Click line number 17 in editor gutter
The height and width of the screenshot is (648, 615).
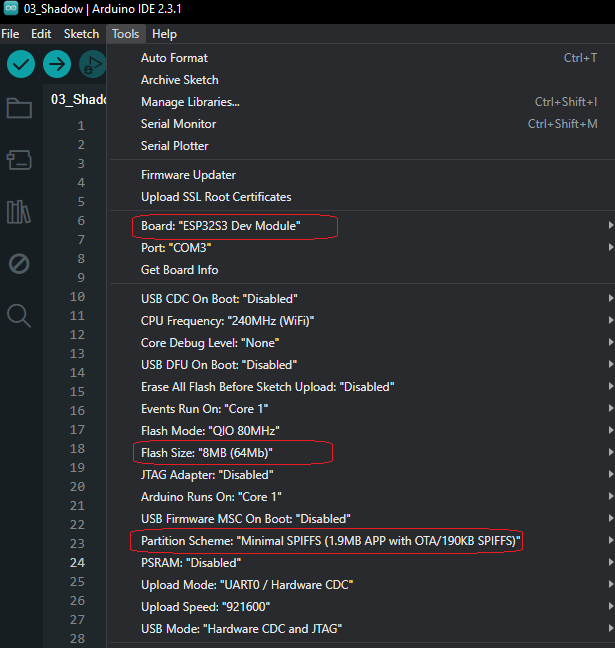click(x=77, y=430)
